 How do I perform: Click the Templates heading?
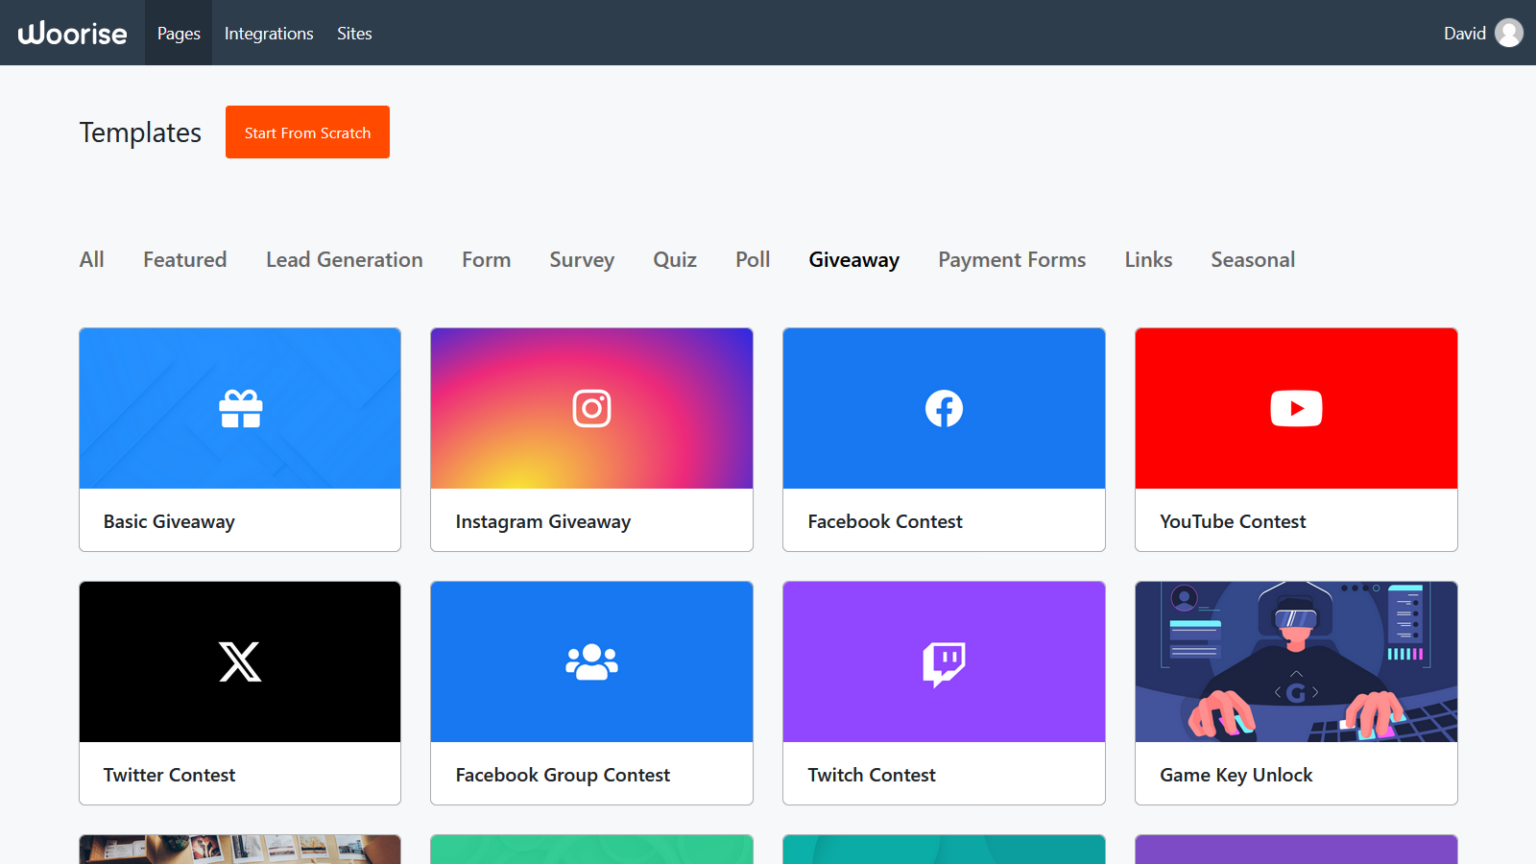tap(140, 132)
